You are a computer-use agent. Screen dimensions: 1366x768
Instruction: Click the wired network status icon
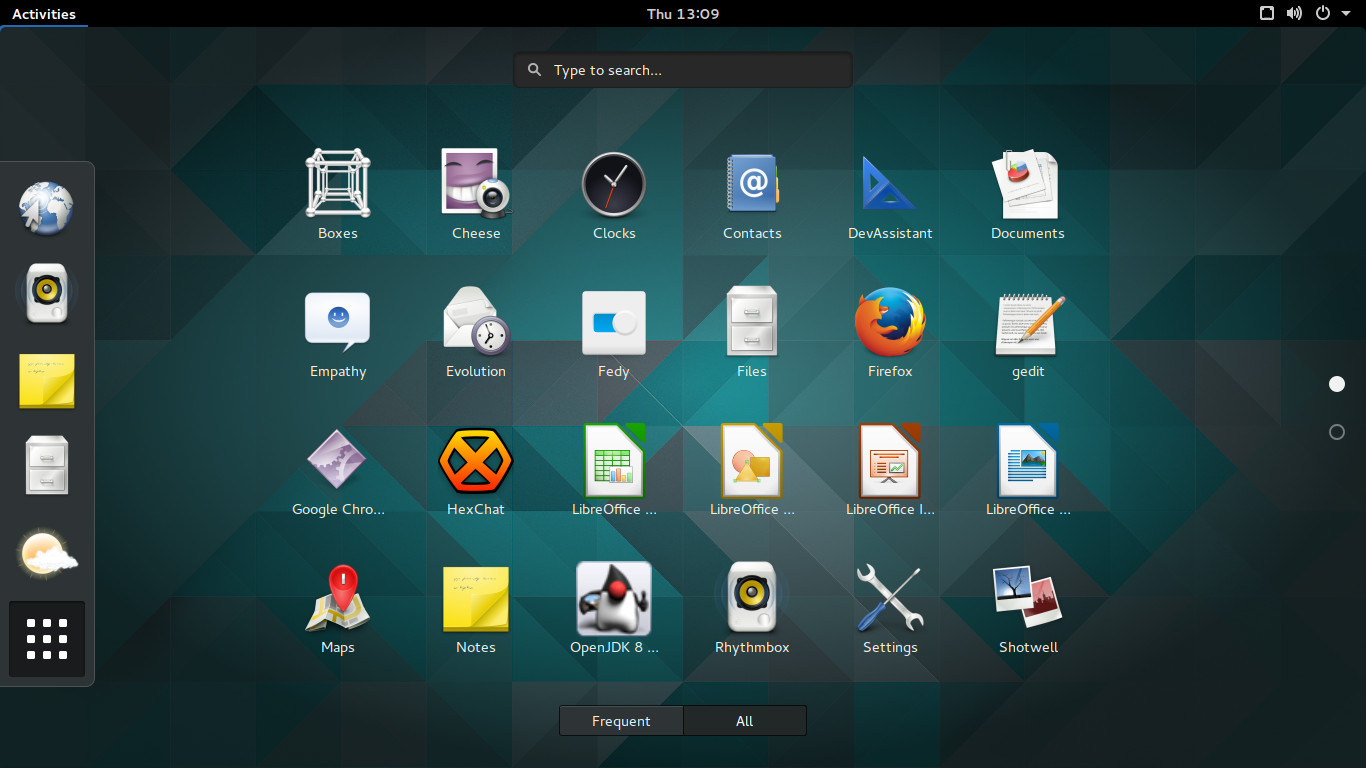tap(1267, 14)
